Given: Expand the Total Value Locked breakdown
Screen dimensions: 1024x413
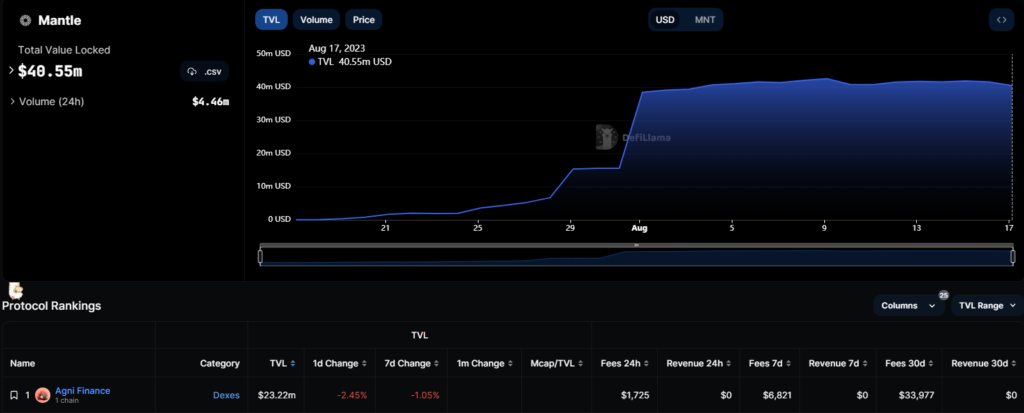Looking at the screenshot, I should click(11, 70).
